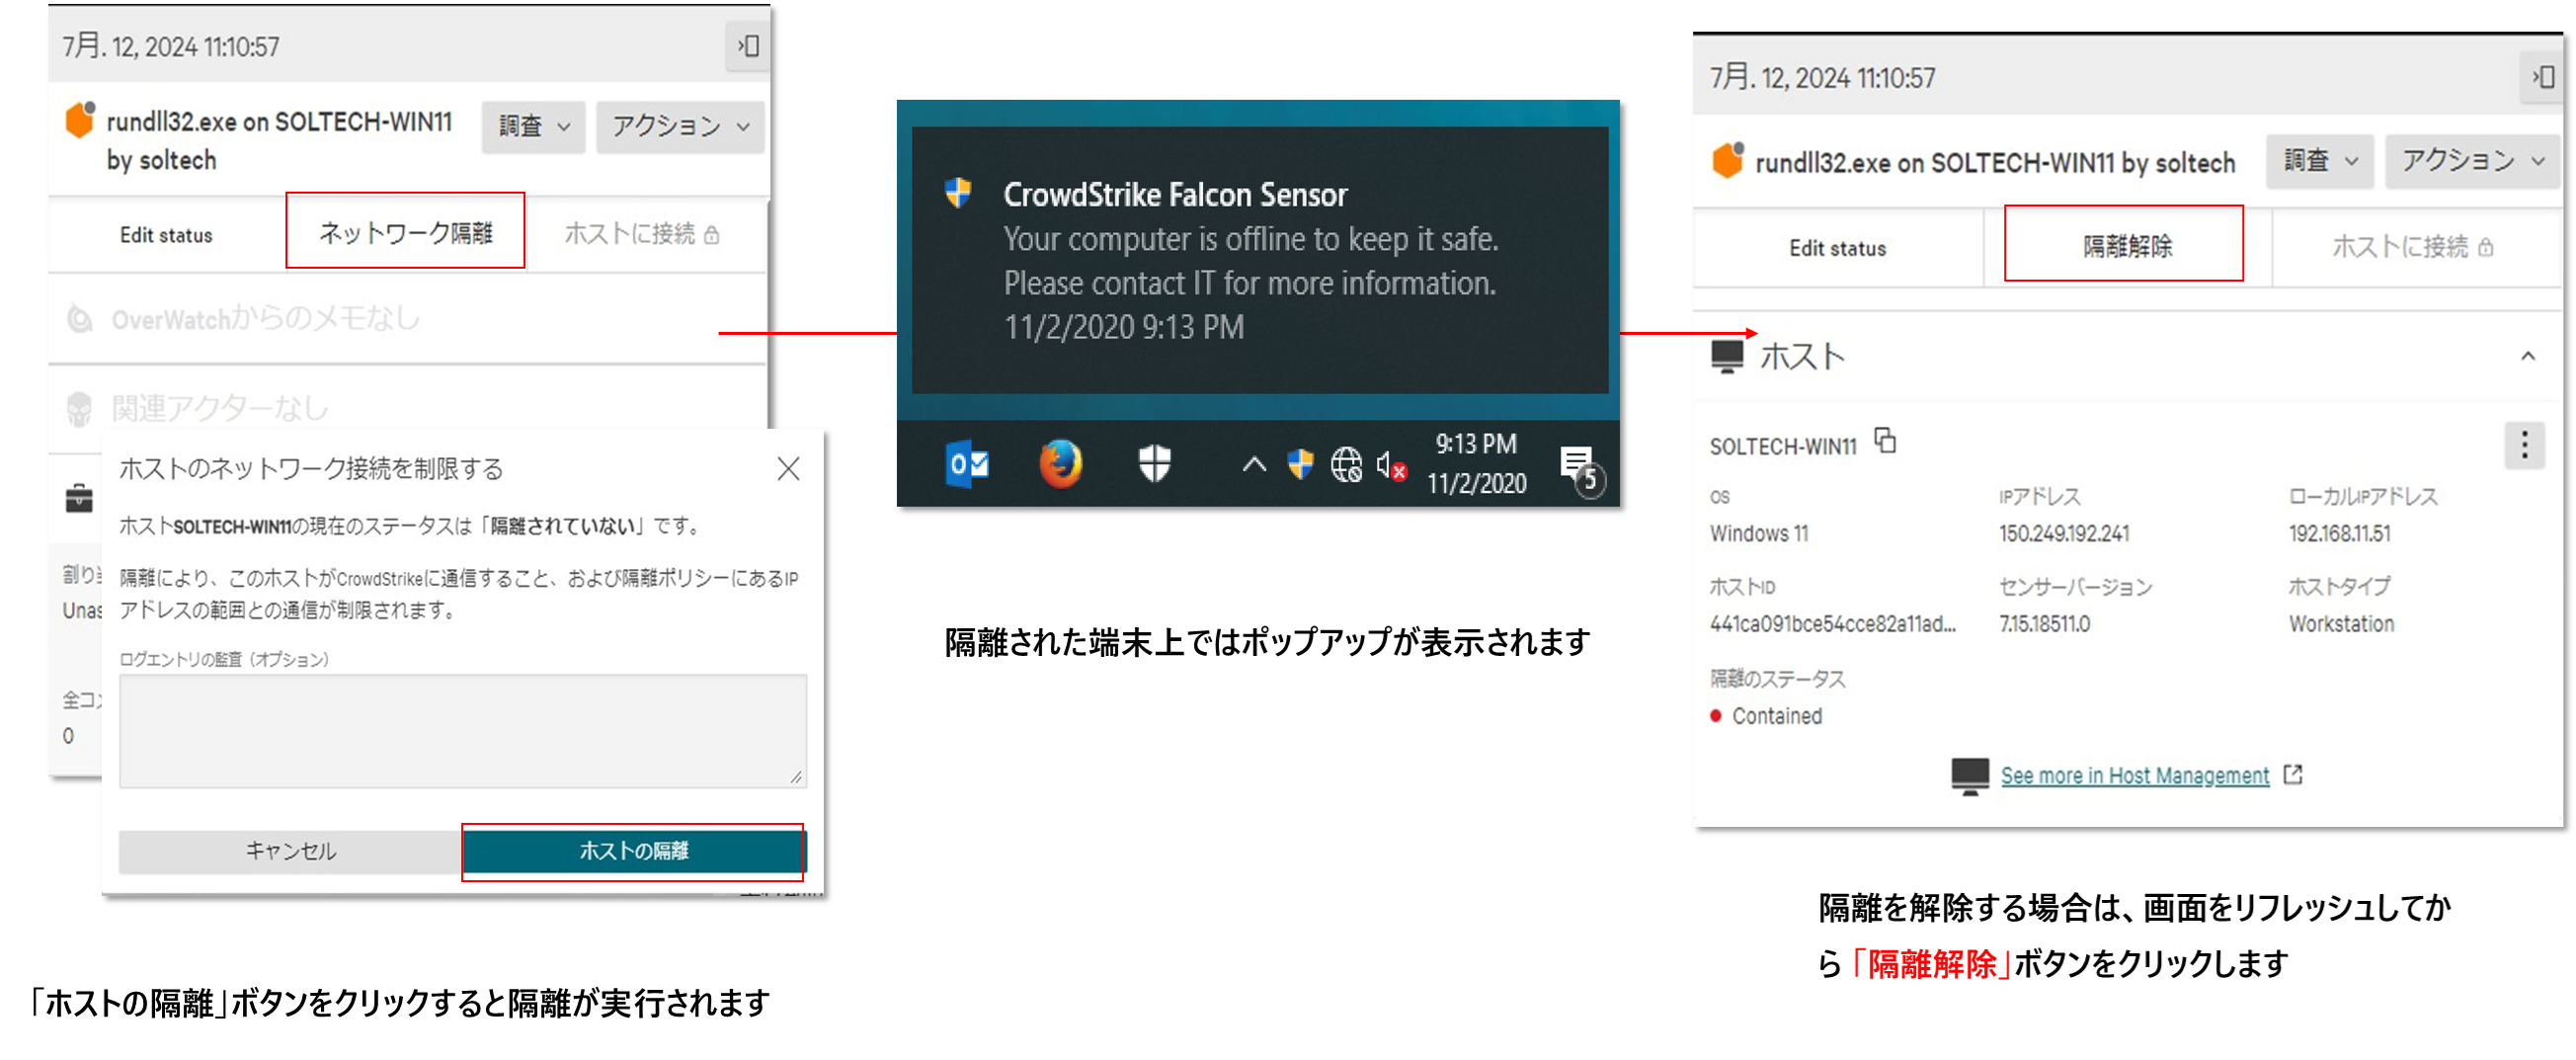Click the colored shield icon in system tray
This screenshot has width=2576, height=1060.
(x=1299, y=464)
